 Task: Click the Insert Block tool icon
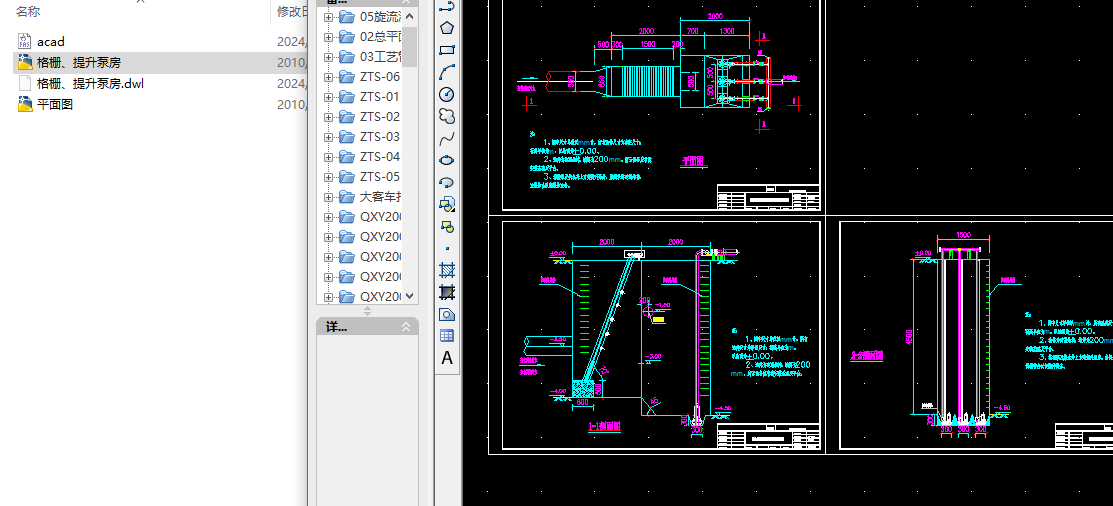coord(447,204)
